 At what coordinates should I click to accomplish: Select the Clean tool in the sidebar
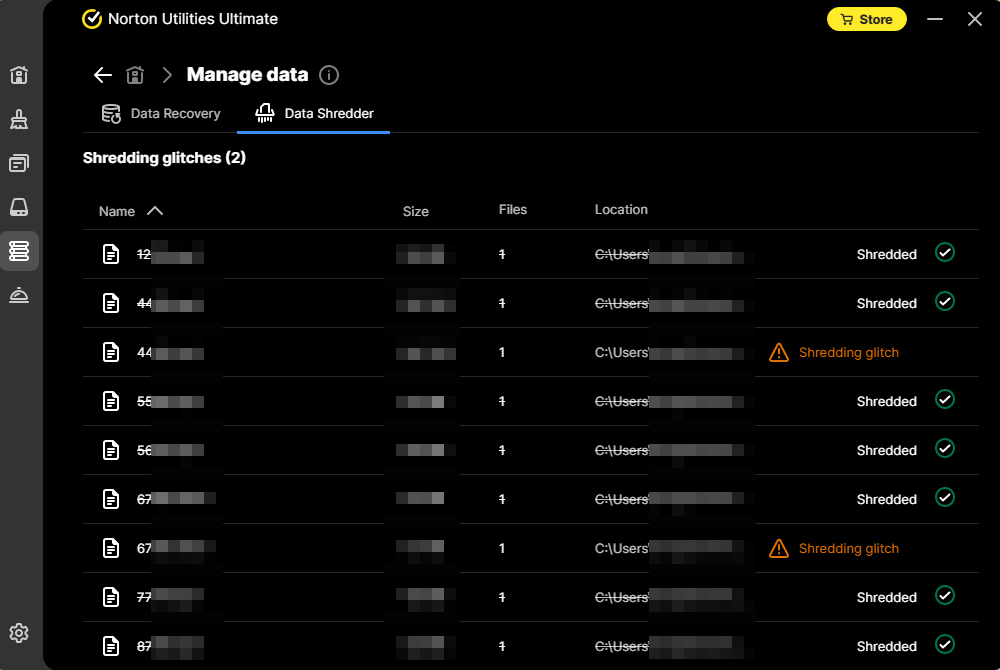point(19,119)
